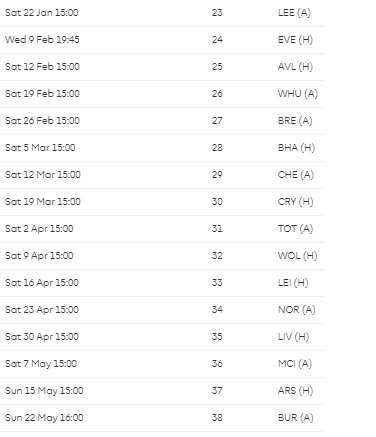The width and height of the screenshot is (376, 437).
Task: Click the NOR (A) fixture entry
Action: [297, 310]
